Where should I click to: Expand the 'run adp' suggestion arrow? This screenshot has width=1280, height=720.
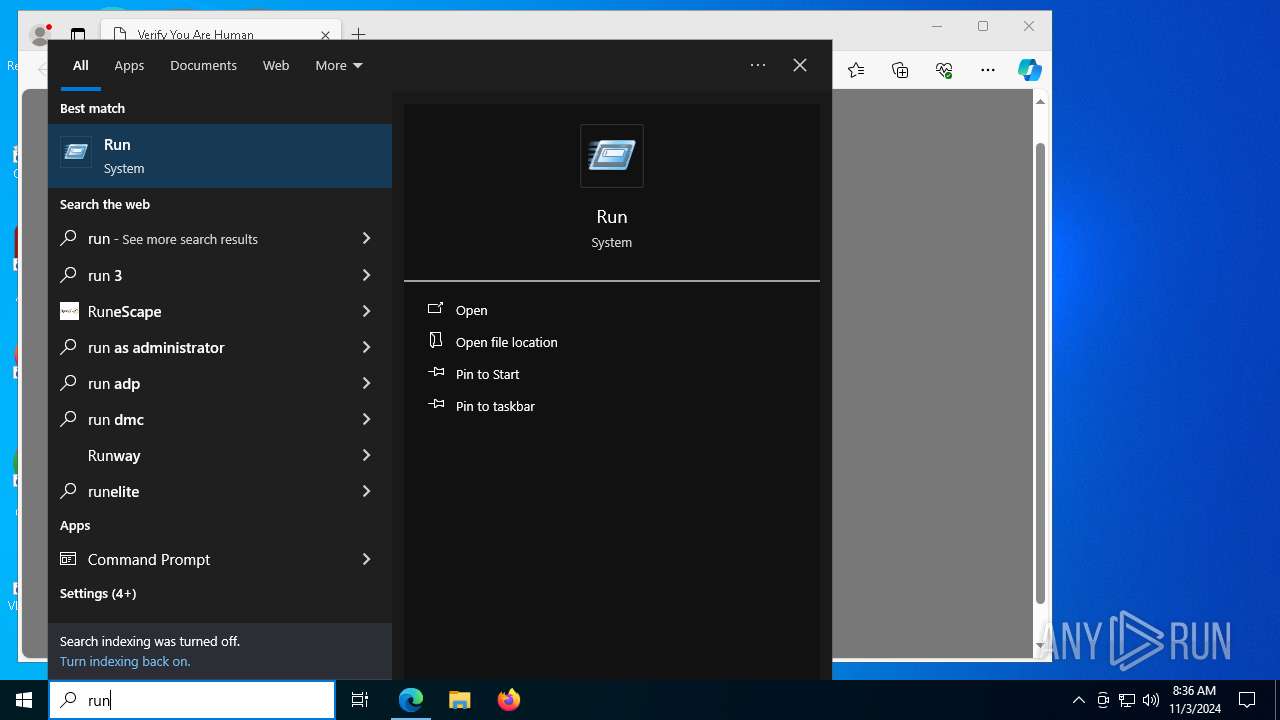[x=366, y=383]
